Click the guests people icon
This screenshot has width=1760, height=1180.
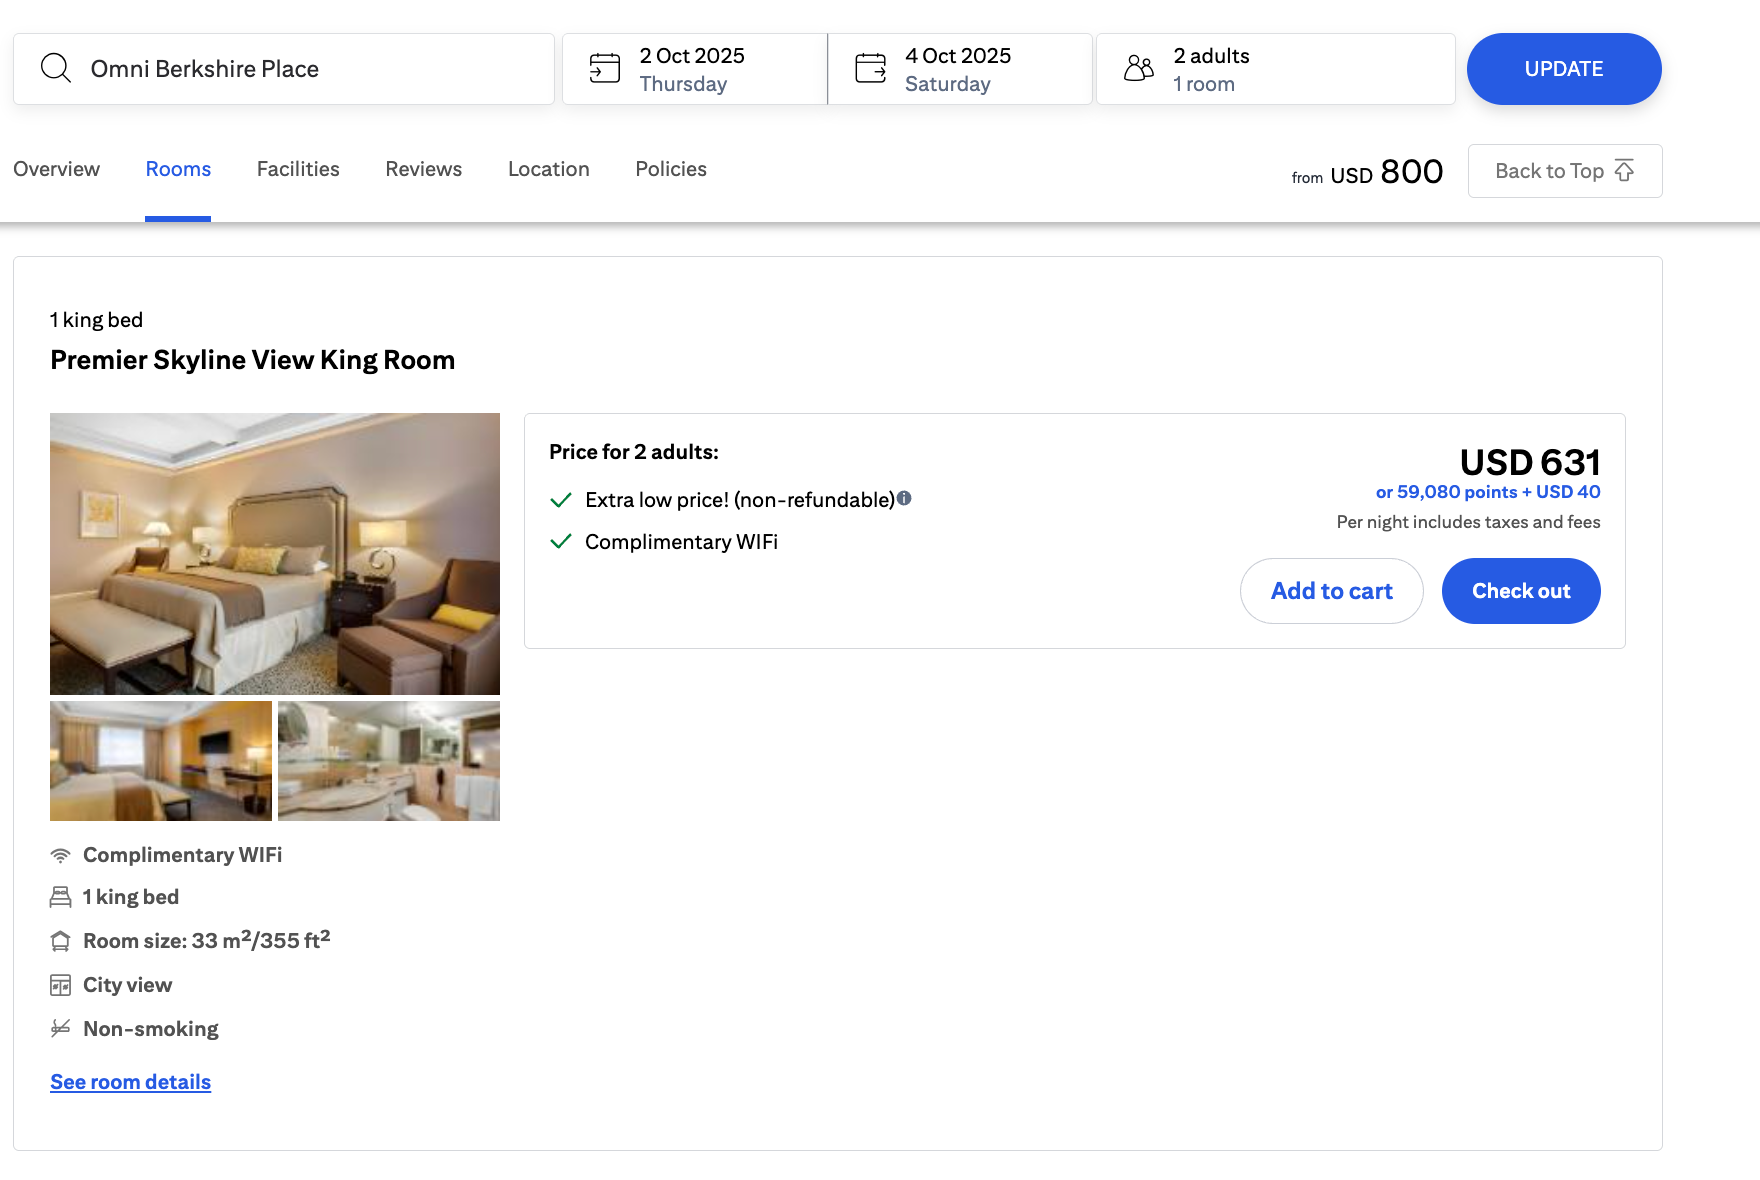click(x=1139, y=68)
